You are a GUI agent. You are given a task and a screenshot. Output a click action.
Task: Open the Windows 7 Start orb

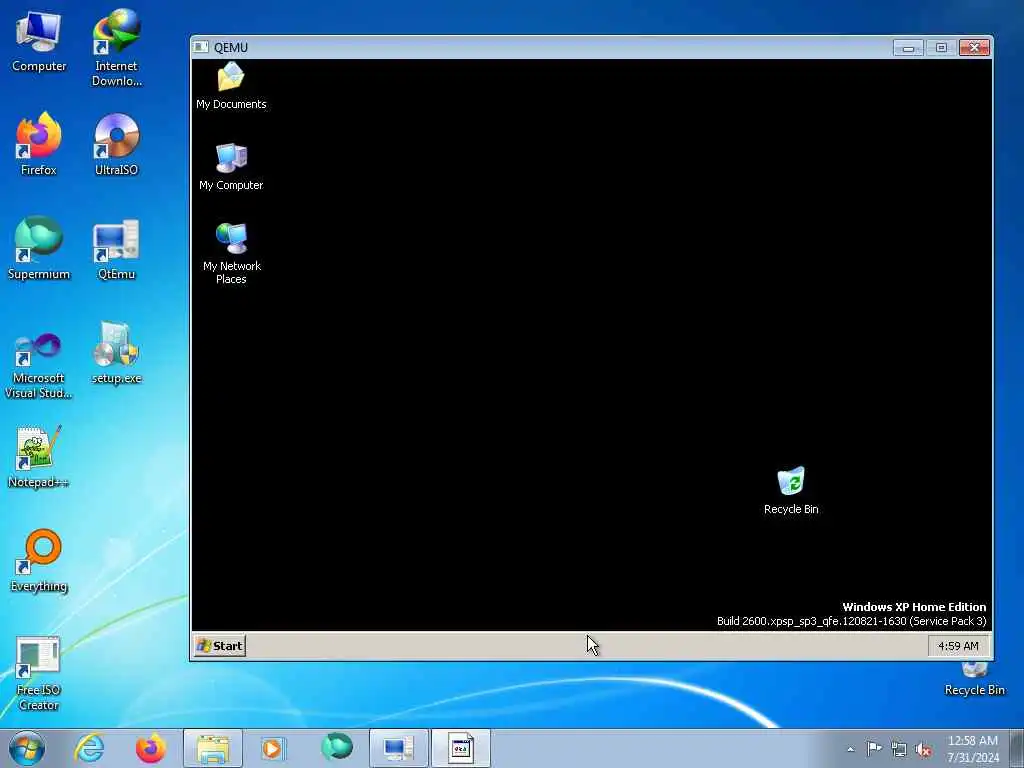click(x=27, y=748)
